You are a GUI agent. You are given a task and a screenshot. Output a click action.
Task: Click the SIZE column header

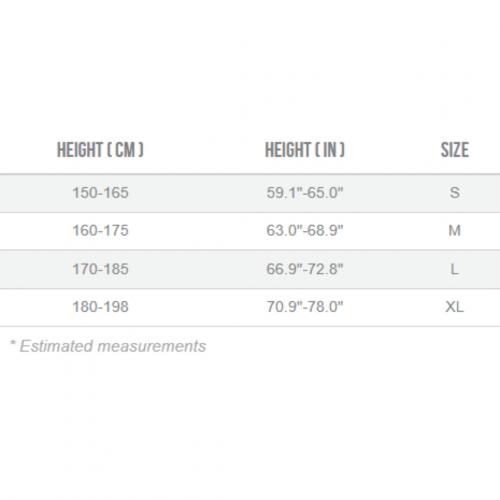coord(455,150)
